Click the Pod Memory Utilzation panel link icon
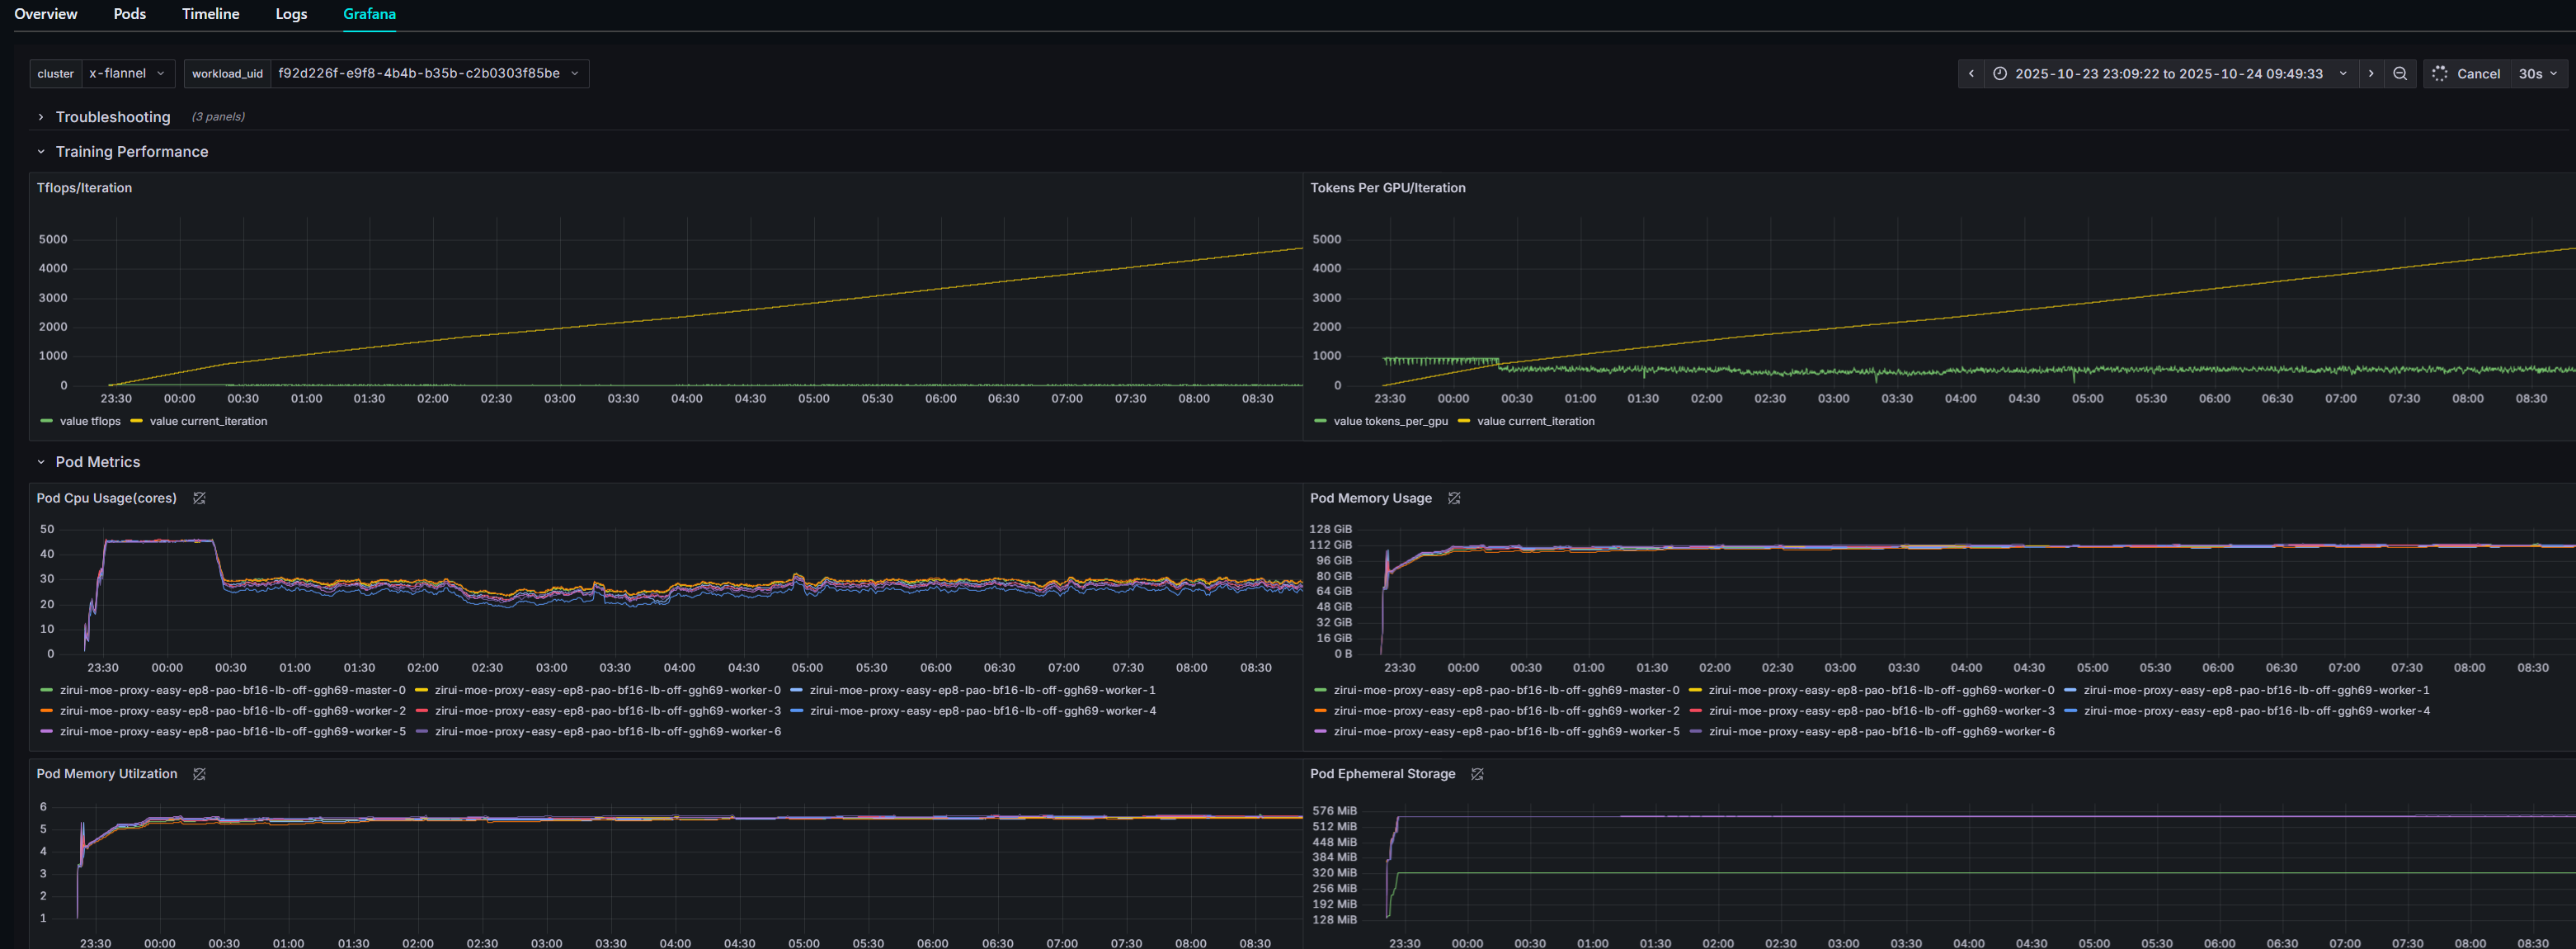This screenshot has width=2576, height=949. (199, 773)
